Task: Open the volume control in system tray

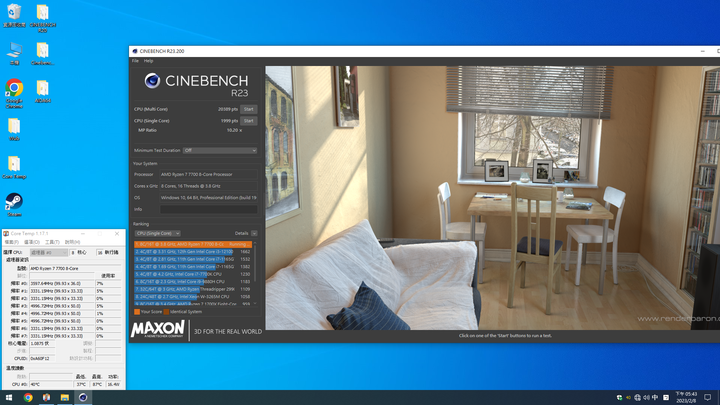Action: 646,398
